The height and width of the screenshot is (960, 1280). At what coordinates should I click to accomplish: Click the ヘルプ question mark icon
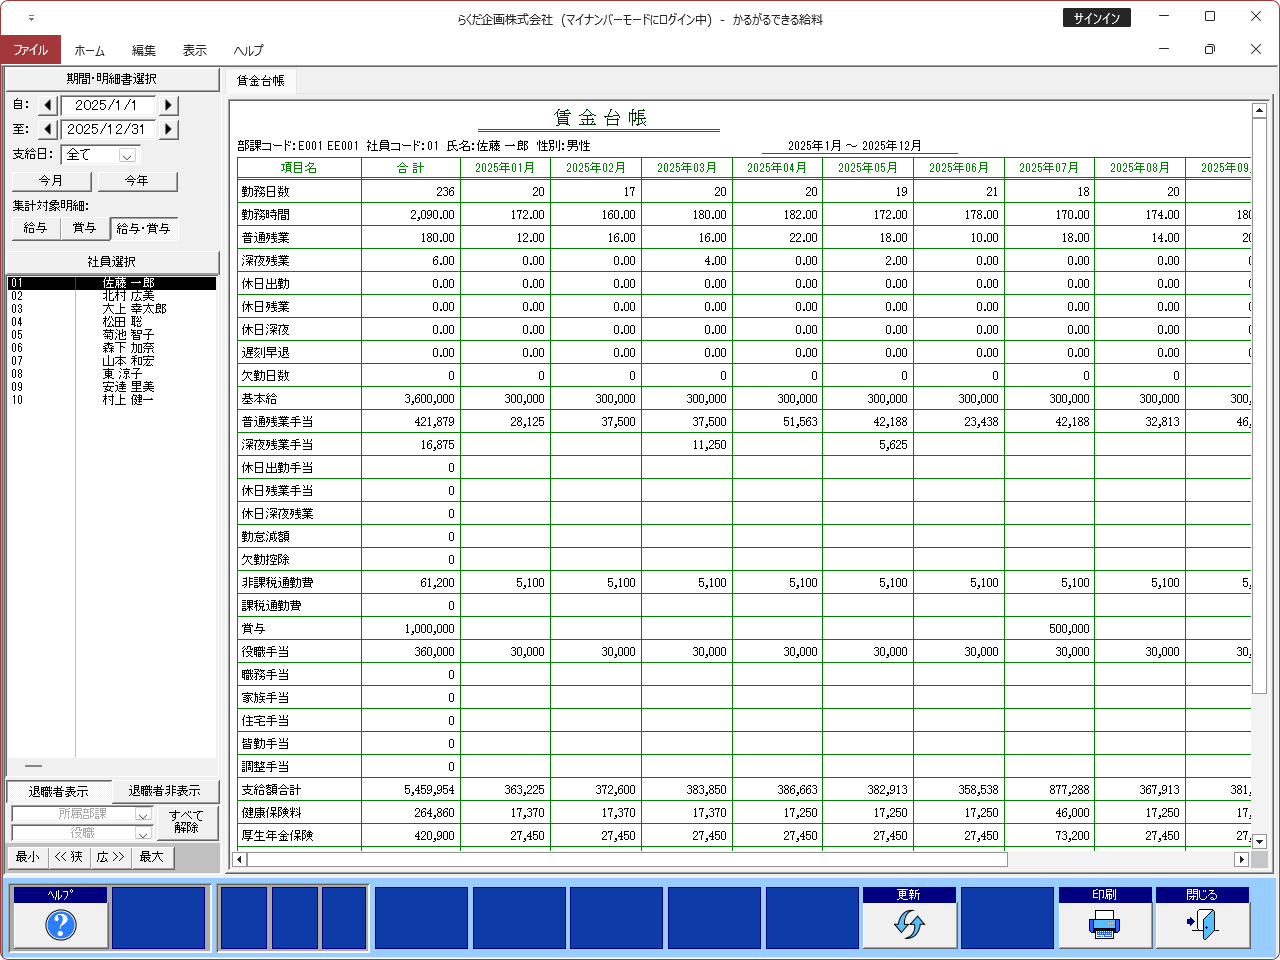tap(60, 925)
